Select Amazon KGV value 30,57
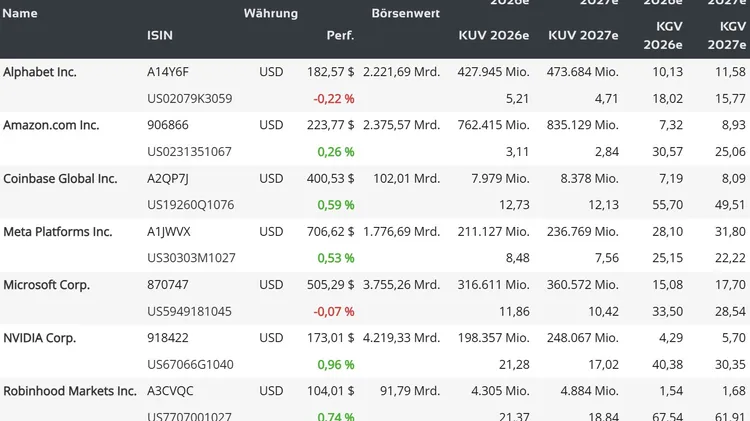Viewport: 750px width, 421px height. [668, 152]
